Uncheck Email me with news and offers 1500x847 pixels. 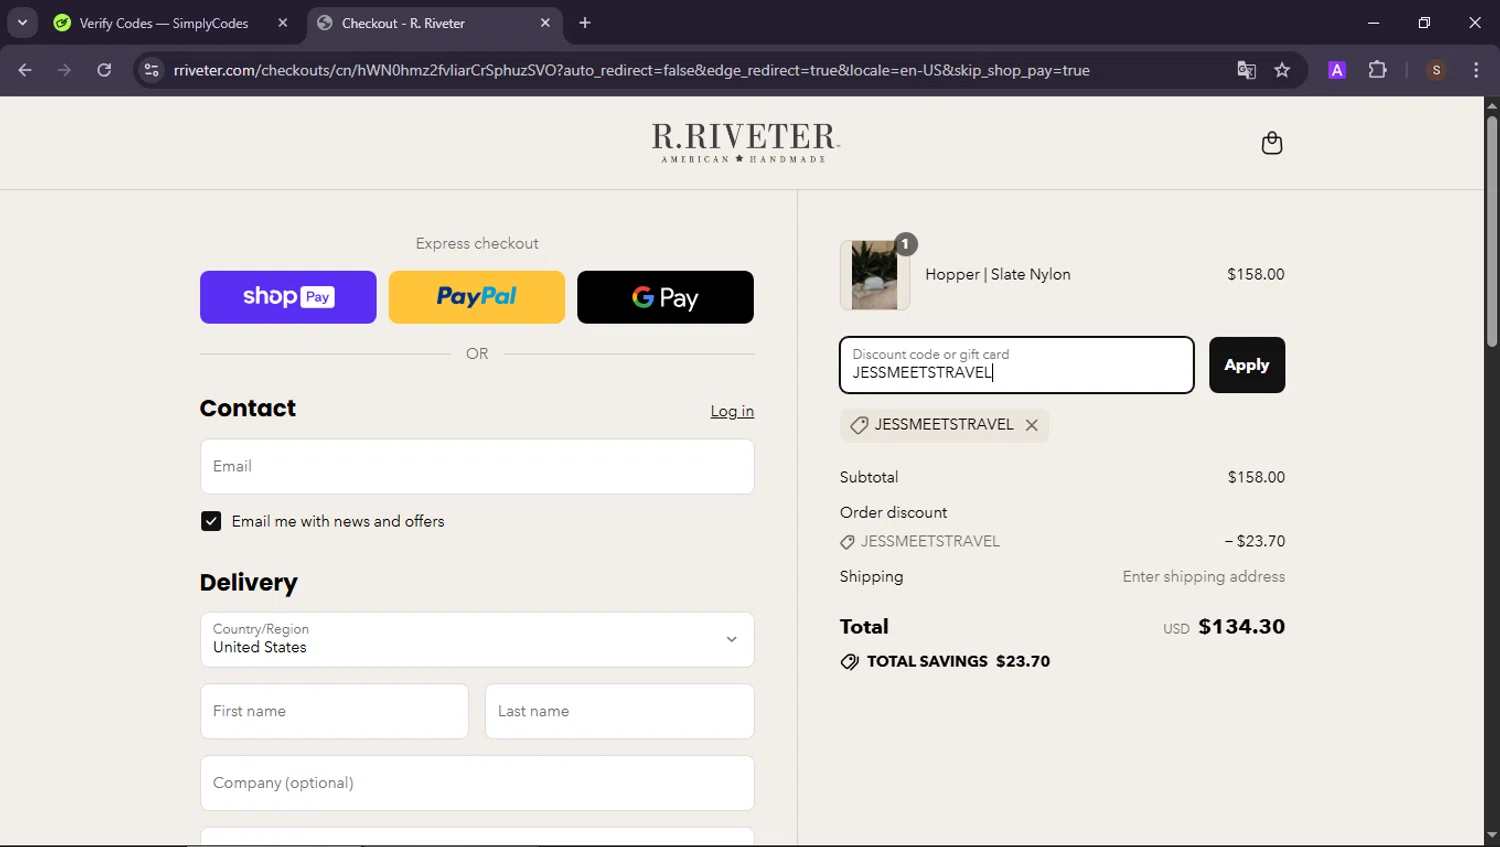[x=211, y=521]
